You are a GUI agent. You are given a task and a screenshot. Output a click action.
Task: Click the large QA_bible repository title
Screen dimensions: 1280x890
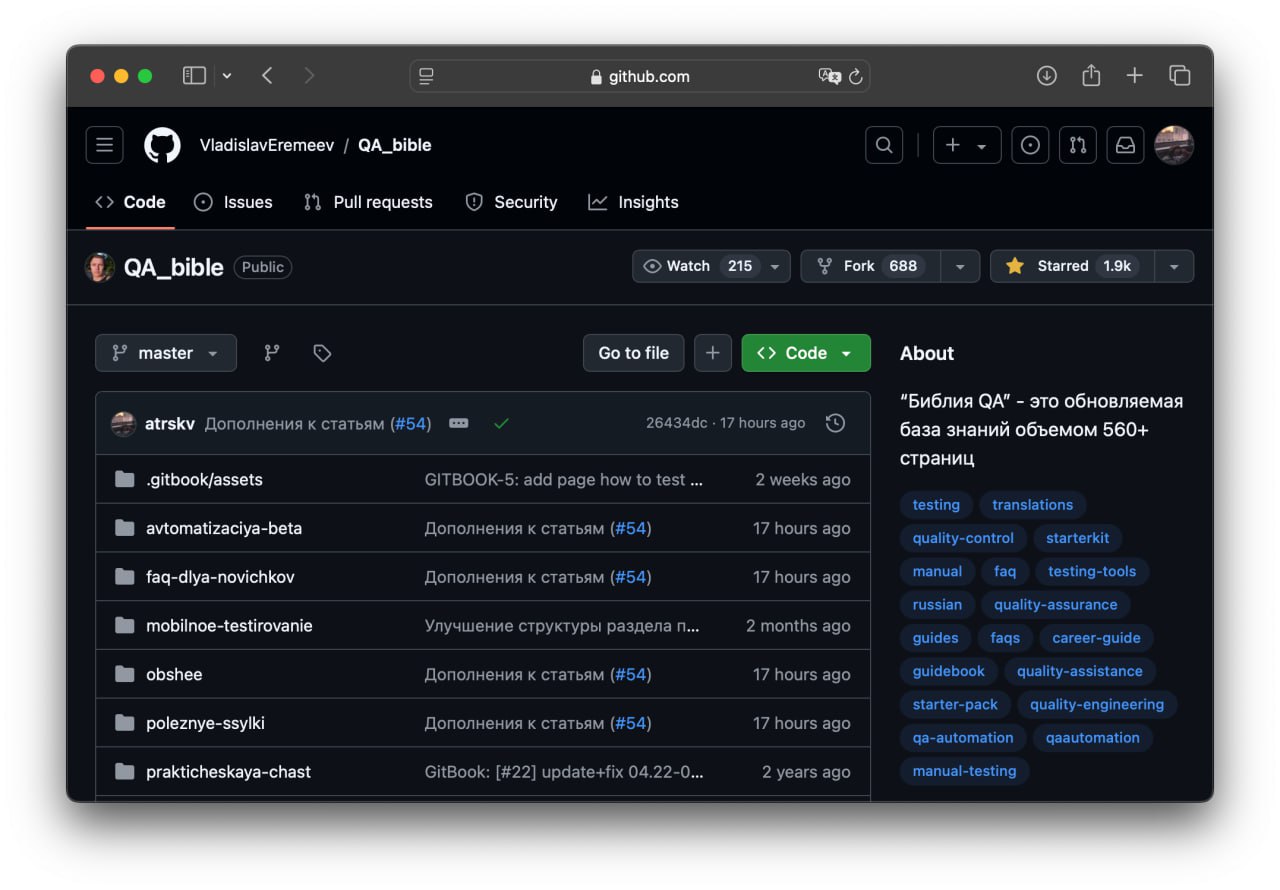(x=174, y=267)
